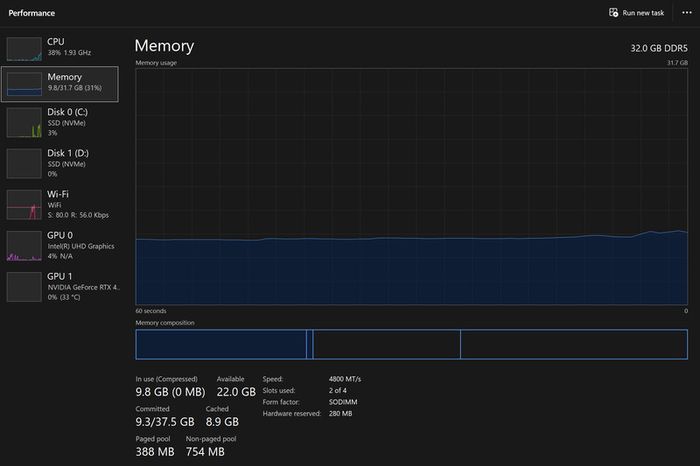Click the 4800 MT/s speed value
The image size is (700, 466).
point(345,379)
